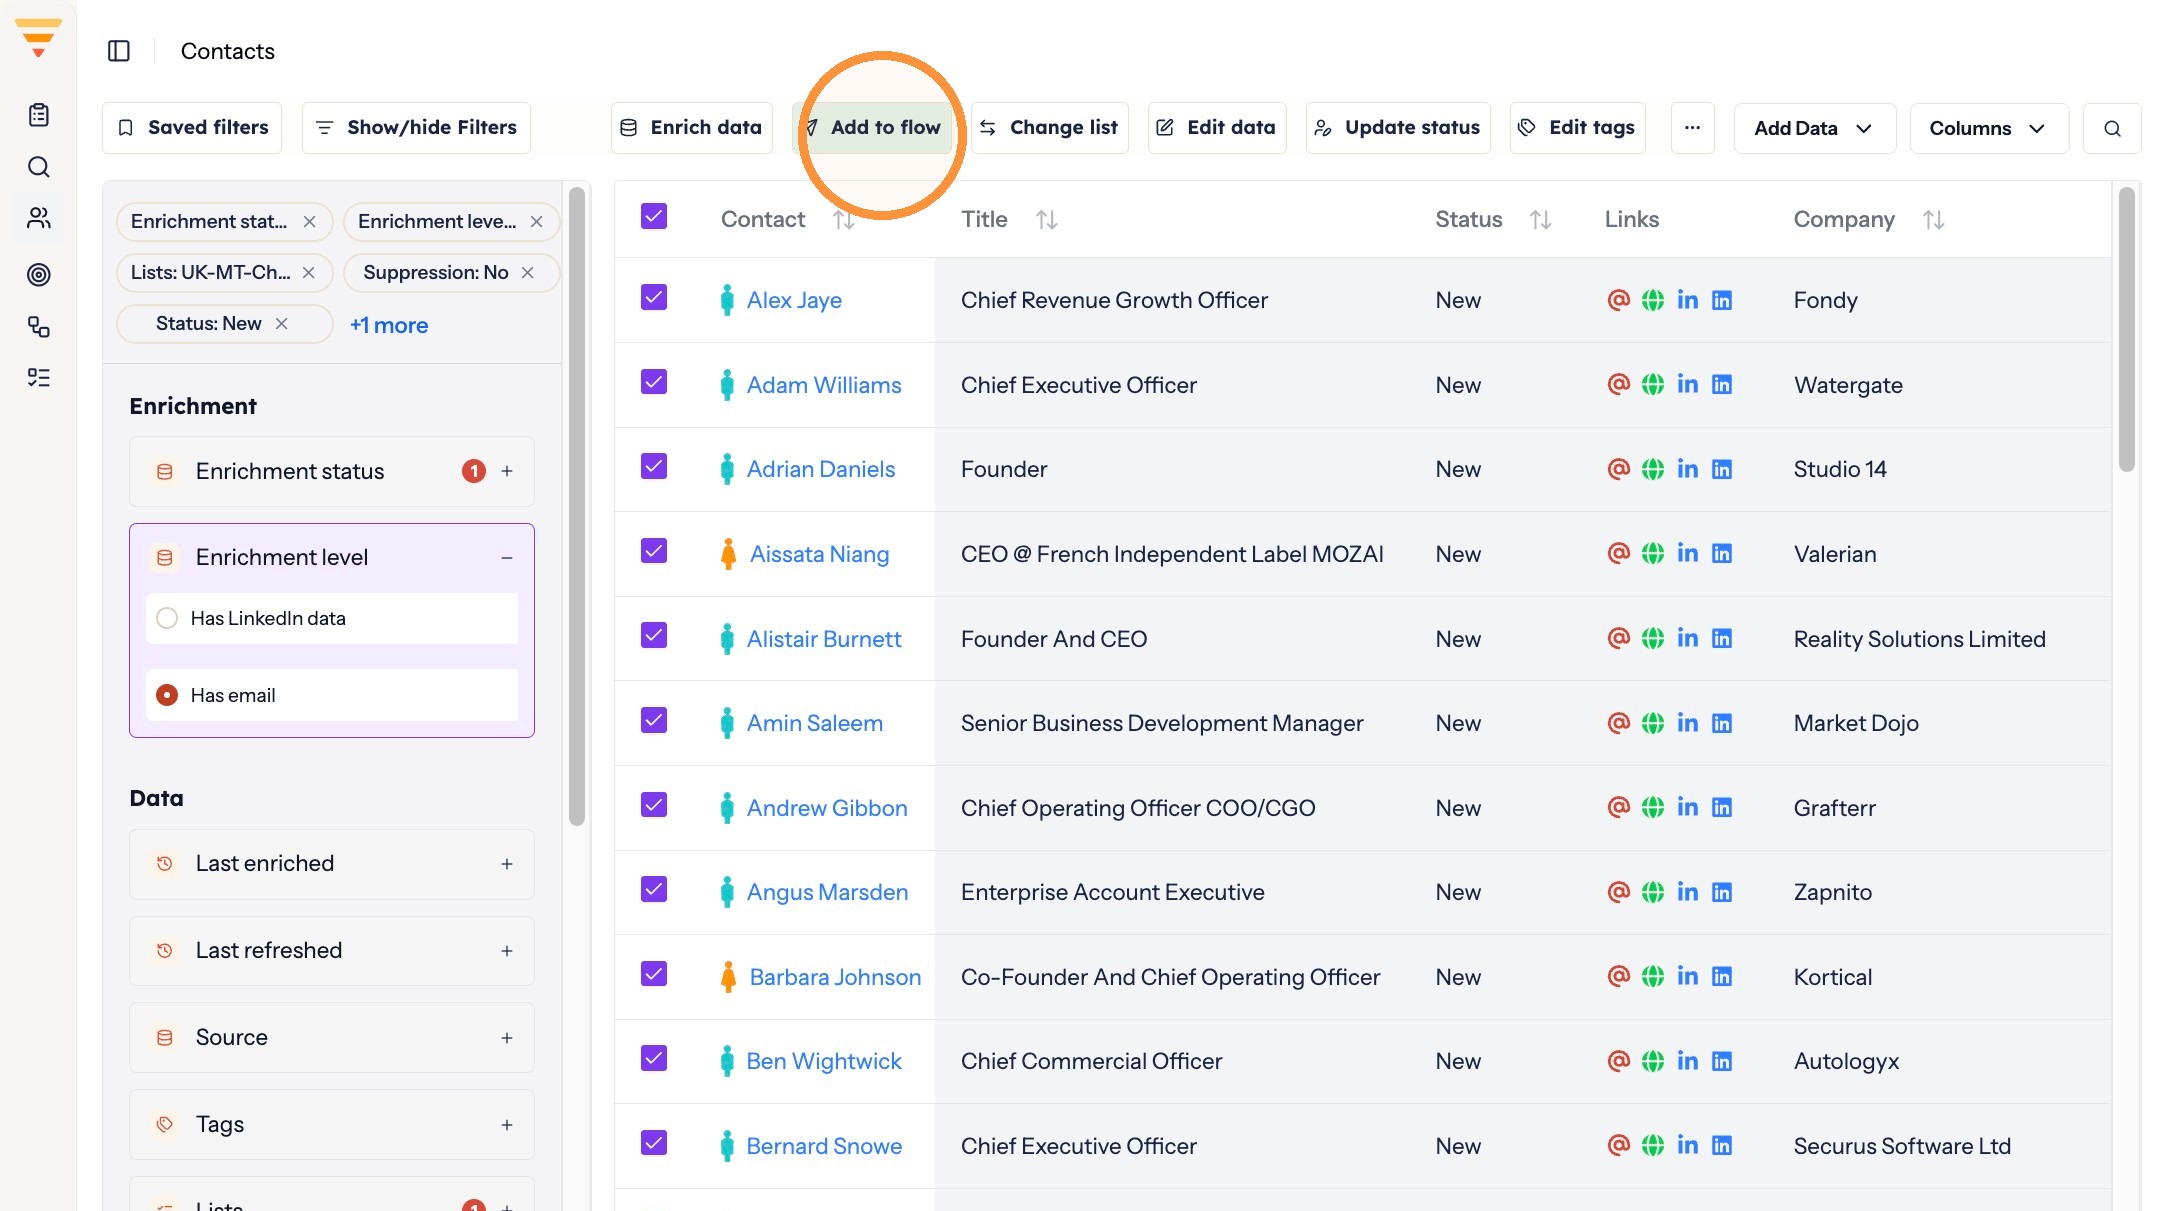Open the Add Data dropdown

point(1814,128)
